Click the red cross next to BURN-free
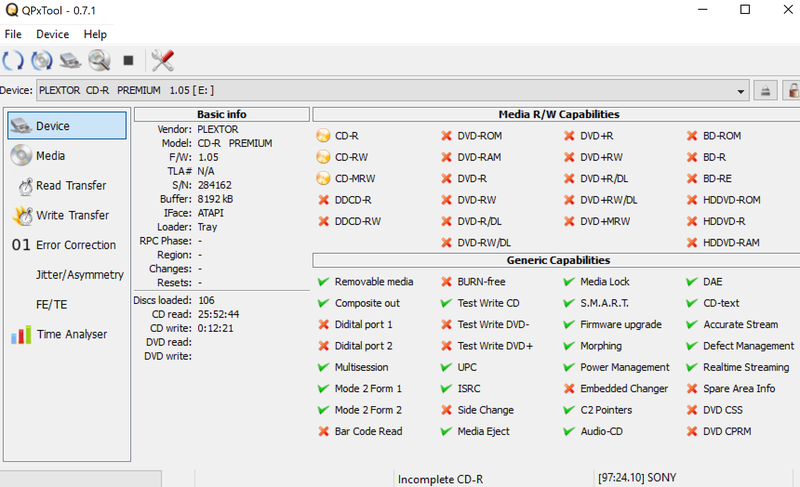The image size is (800, 487). click(446, 281)
